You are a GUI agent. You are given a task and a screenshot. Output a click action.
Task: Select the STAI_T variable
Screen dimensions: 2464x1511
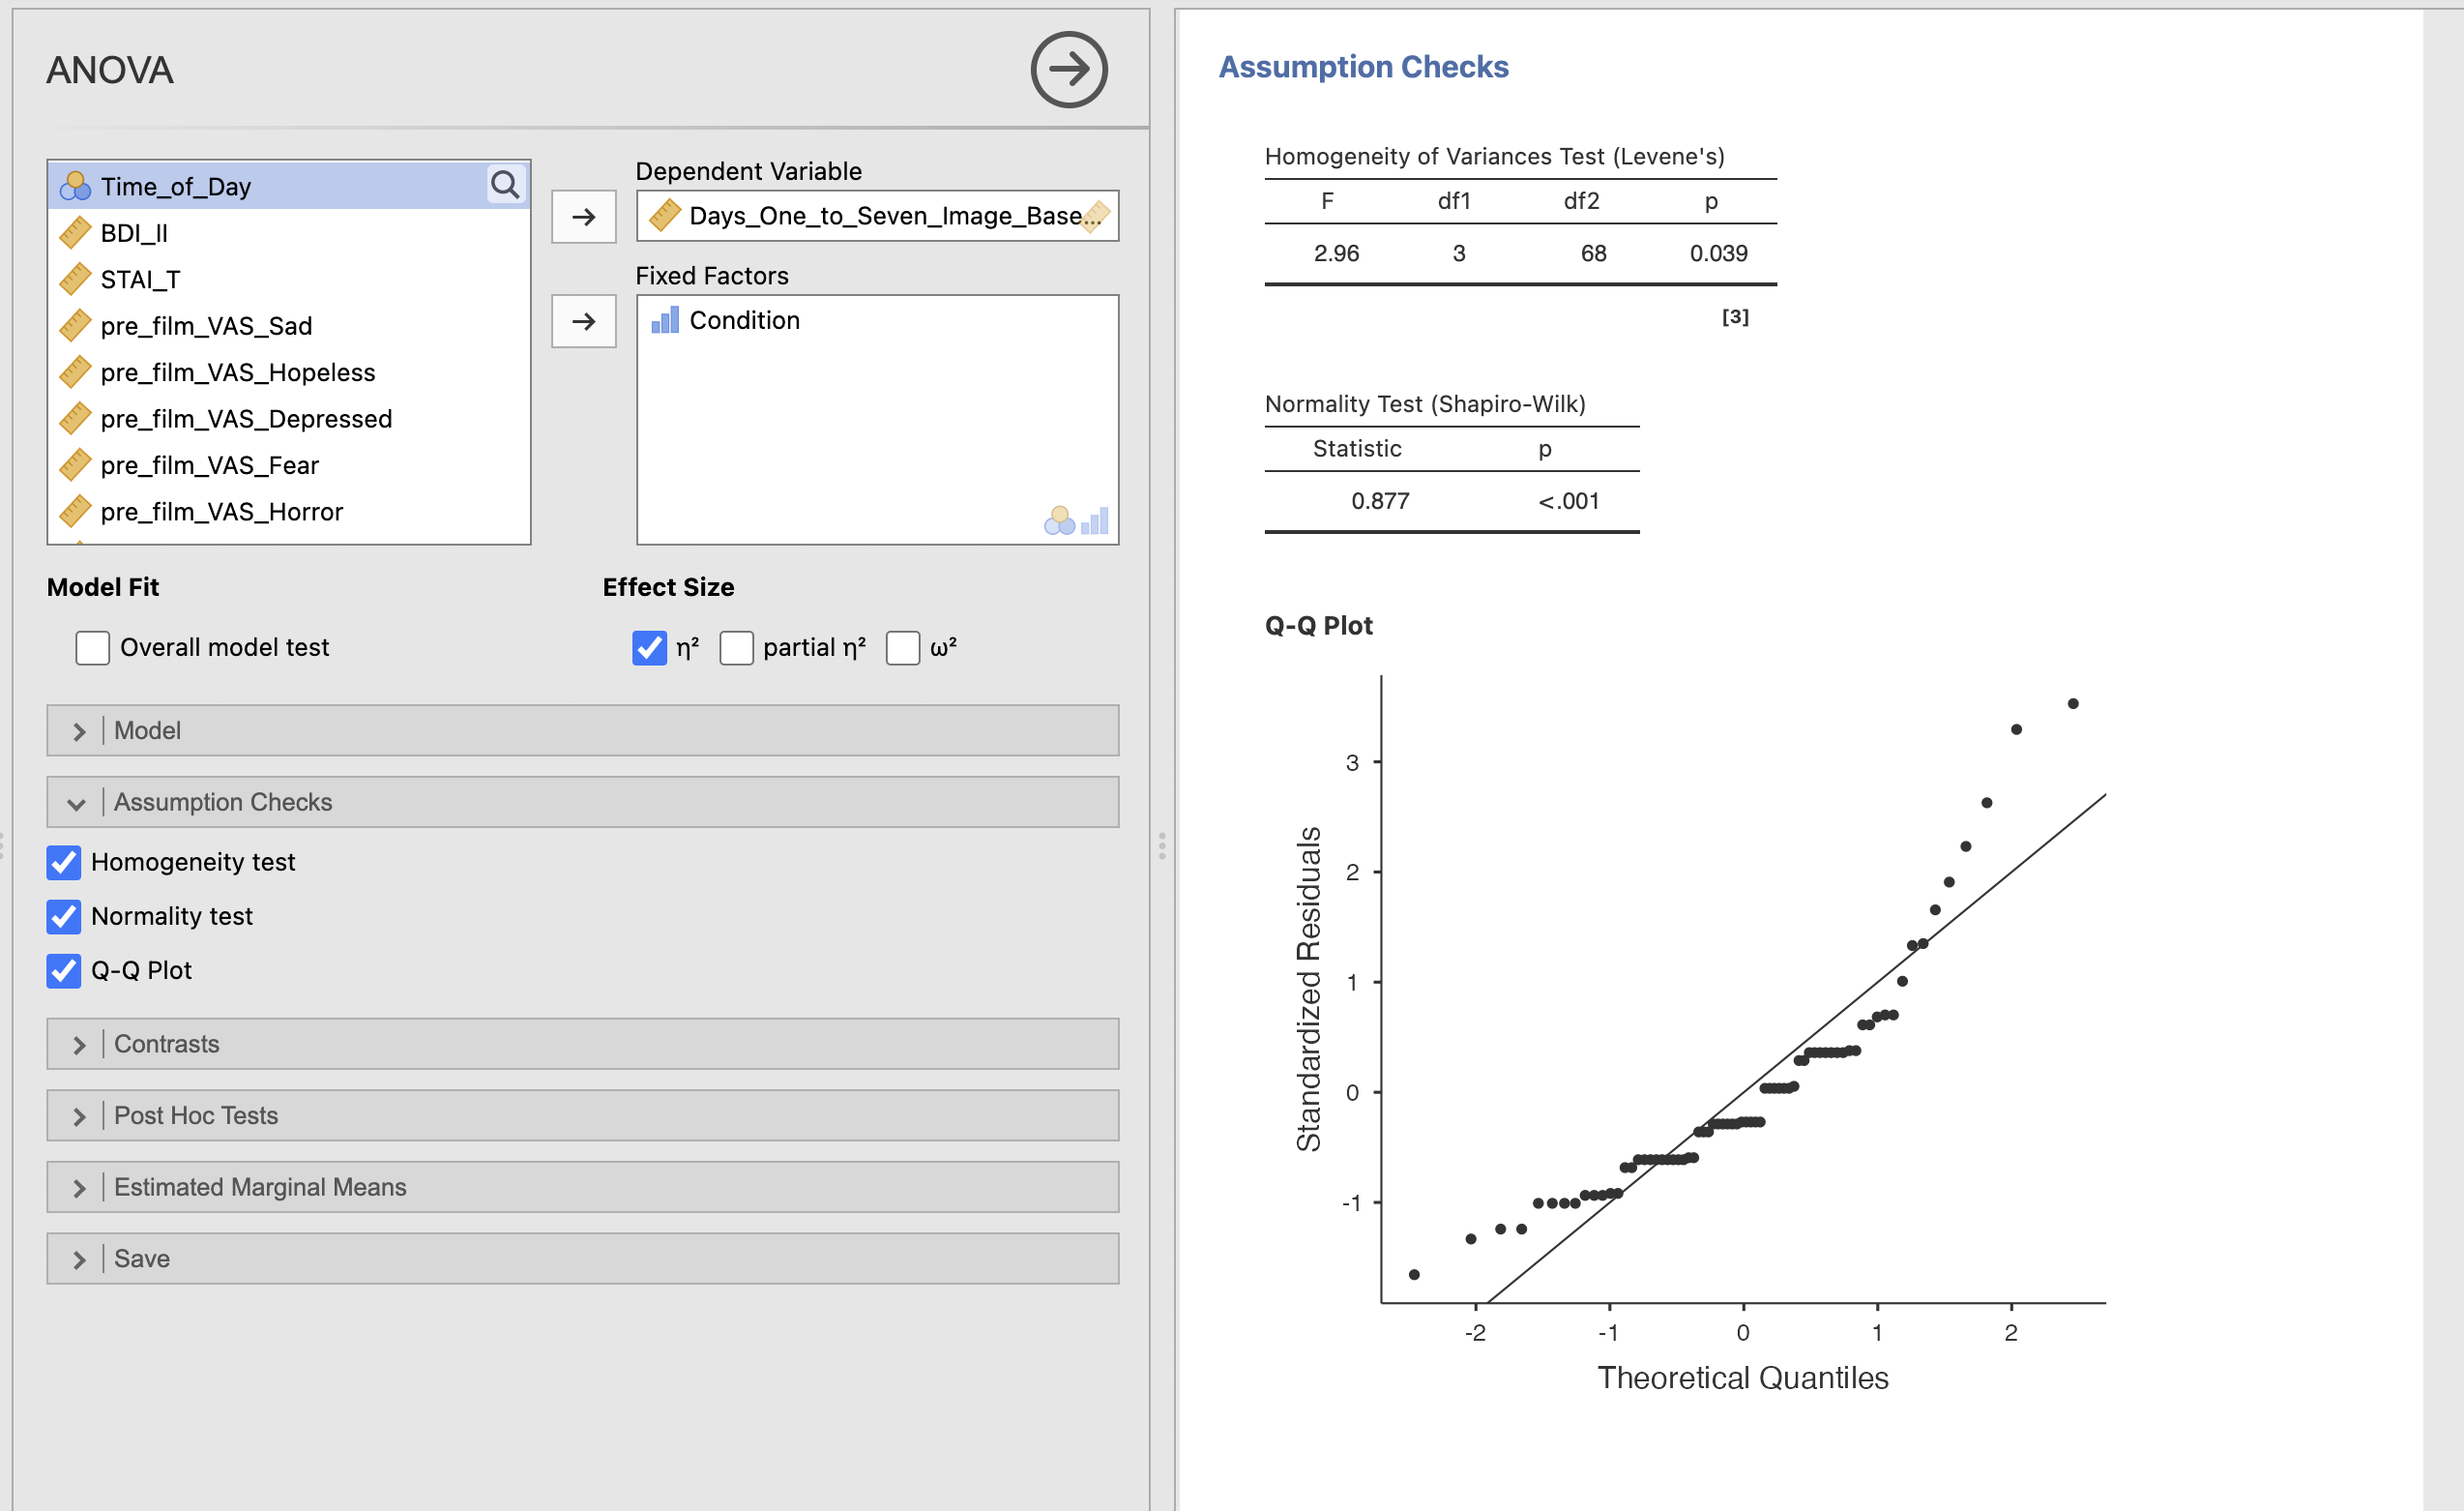tap(288, 279)
